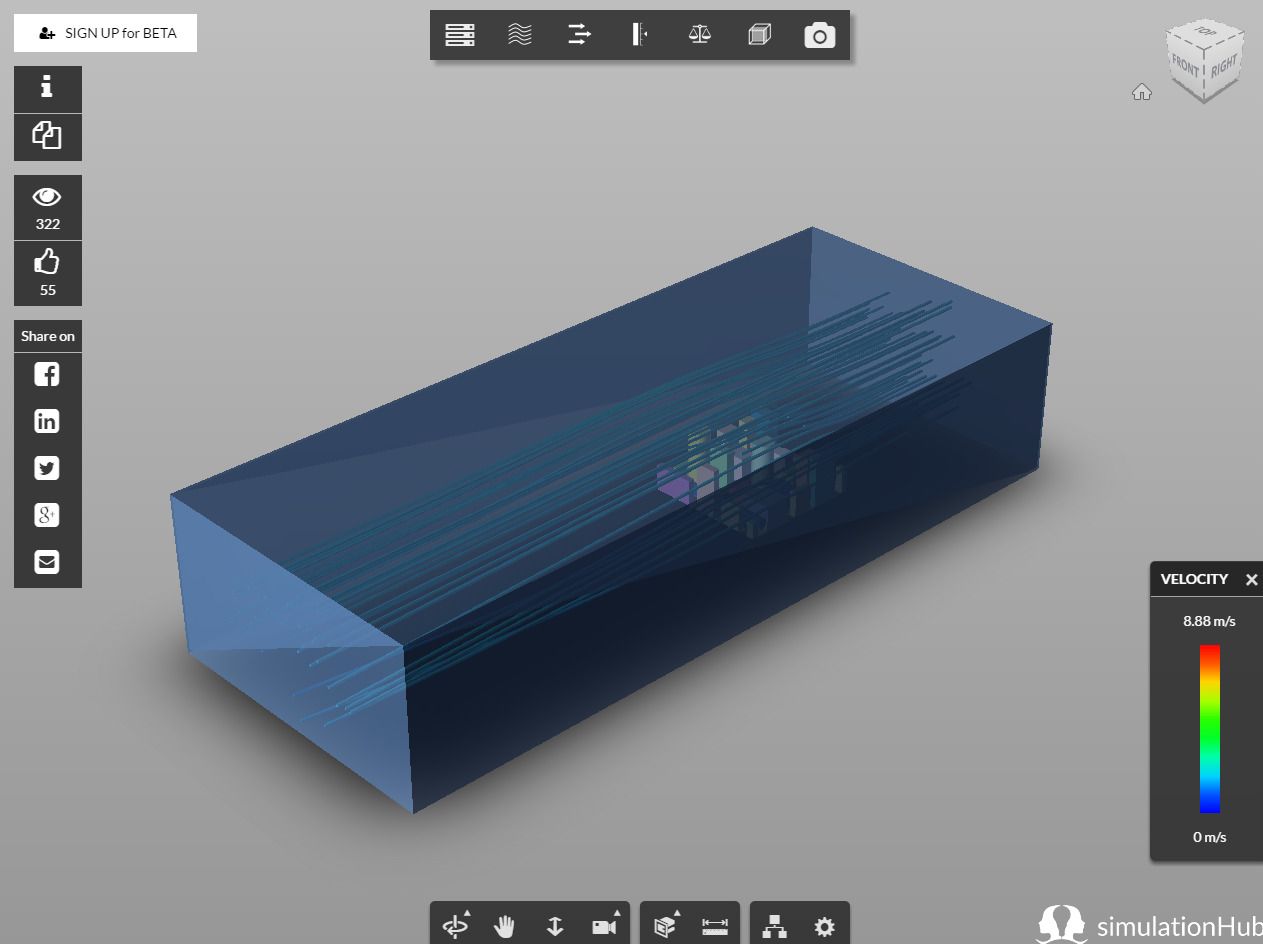
Task: Share the simulation on LinkedIn
Action: (x=47, y=421)
